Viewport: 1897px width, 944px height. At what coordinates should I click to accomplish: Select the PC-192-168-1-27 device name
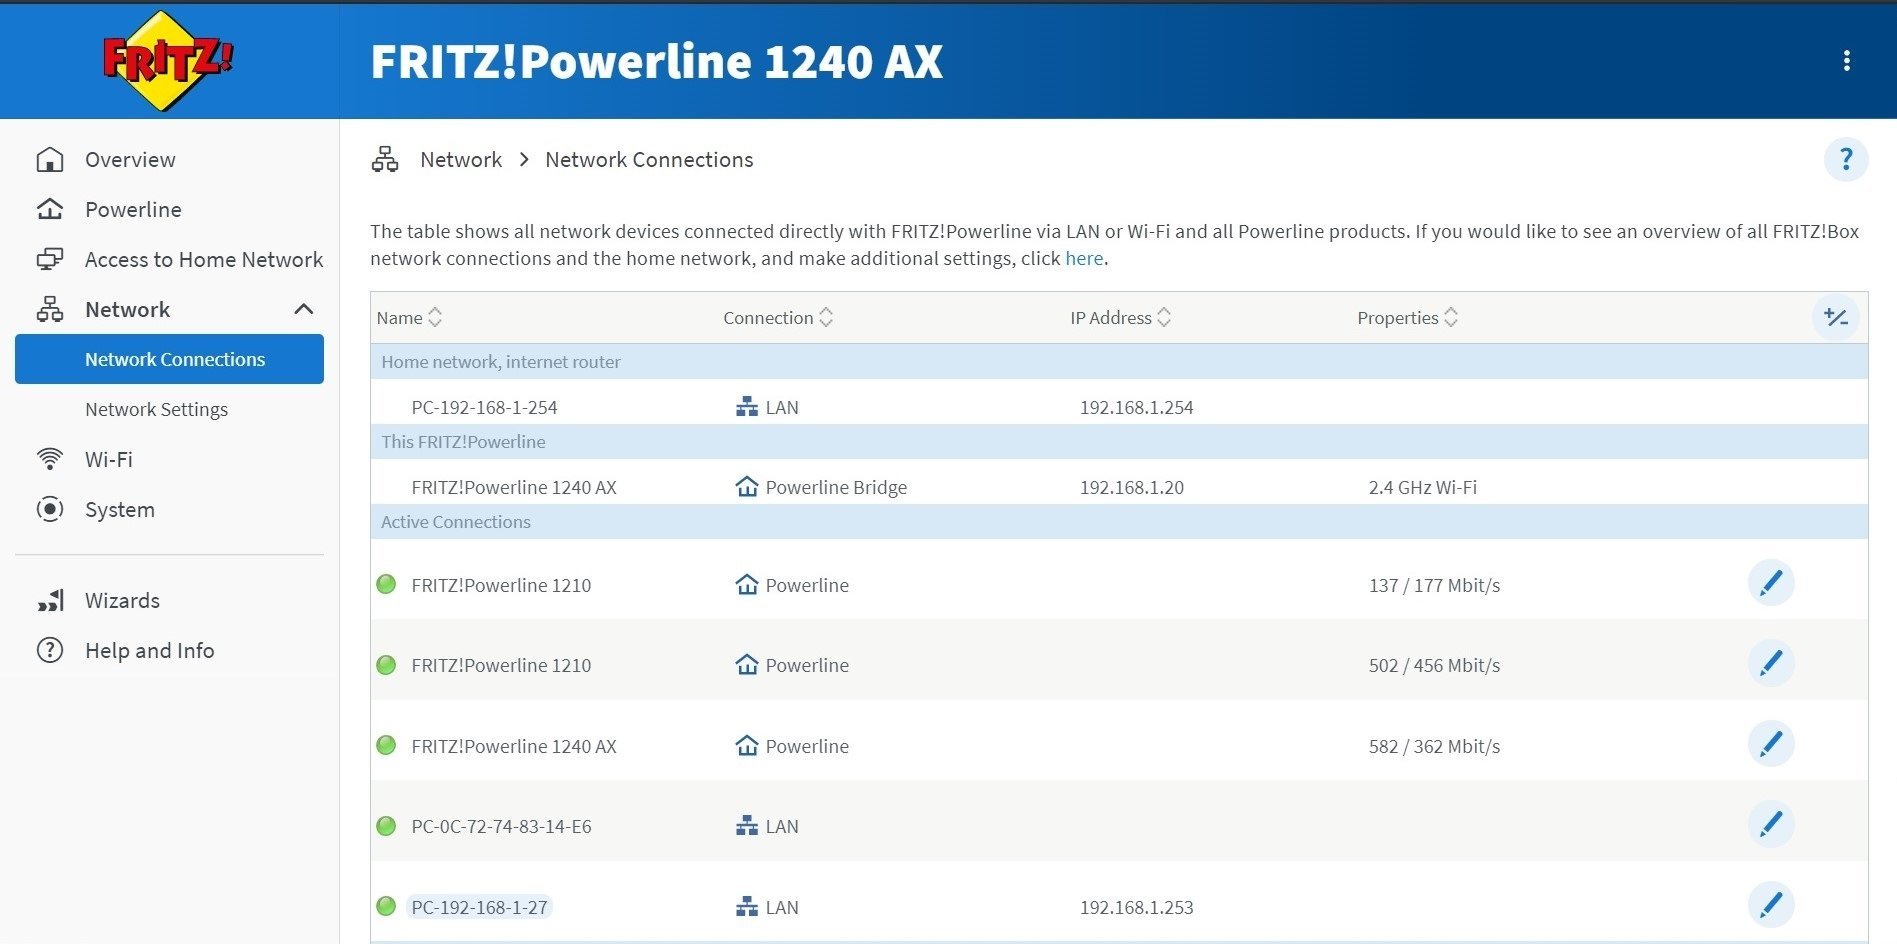[x=480, y=907]
